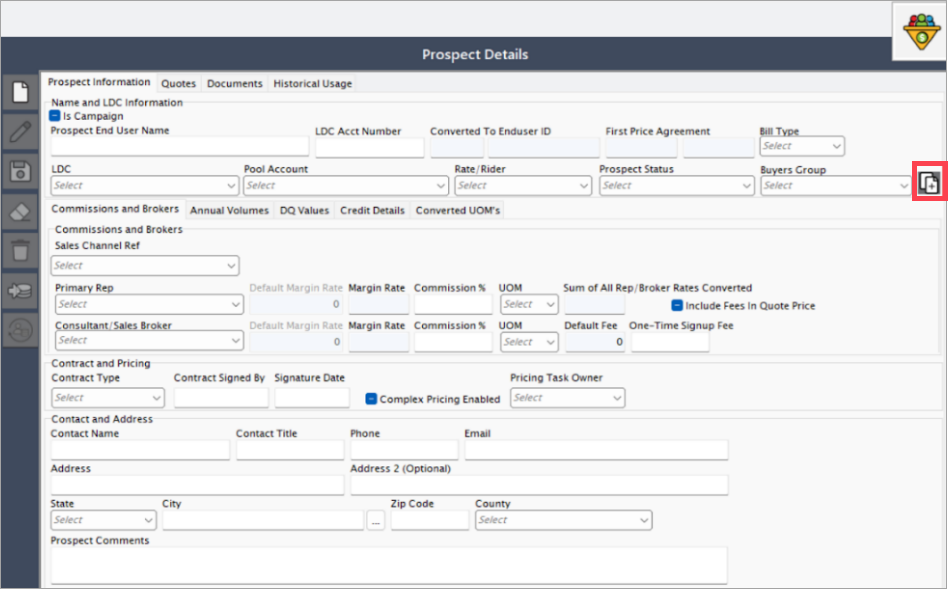Viewport: 948px width, 589px height.
Task: Open the Pricing Task Owner dropdown
Action: click(567, 398)
